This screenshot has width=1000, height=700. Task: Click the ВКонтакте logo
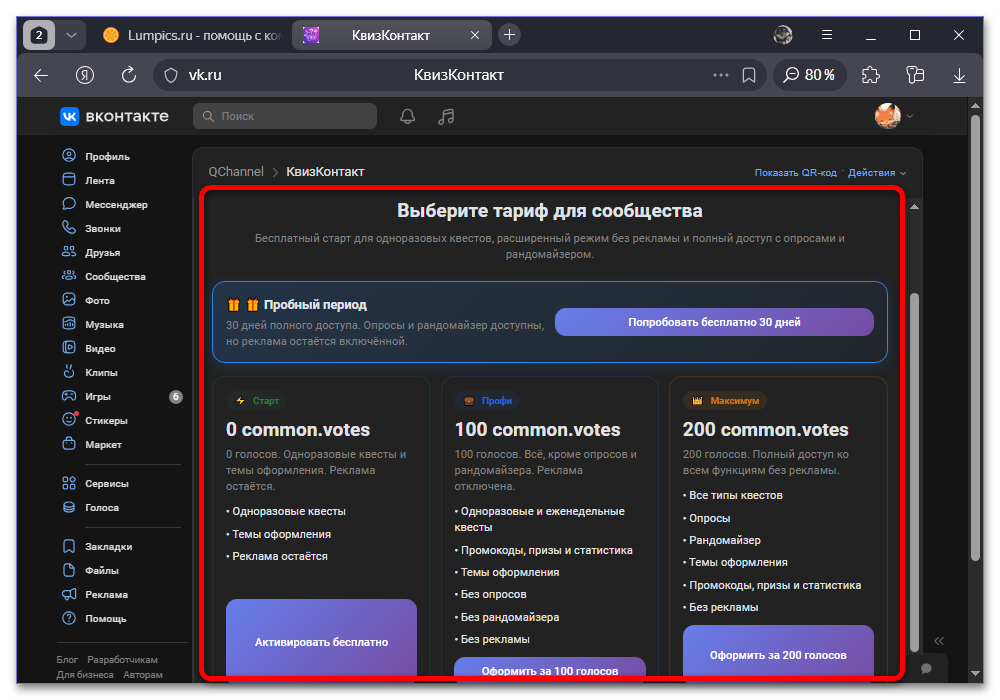(x=114, y=116)
